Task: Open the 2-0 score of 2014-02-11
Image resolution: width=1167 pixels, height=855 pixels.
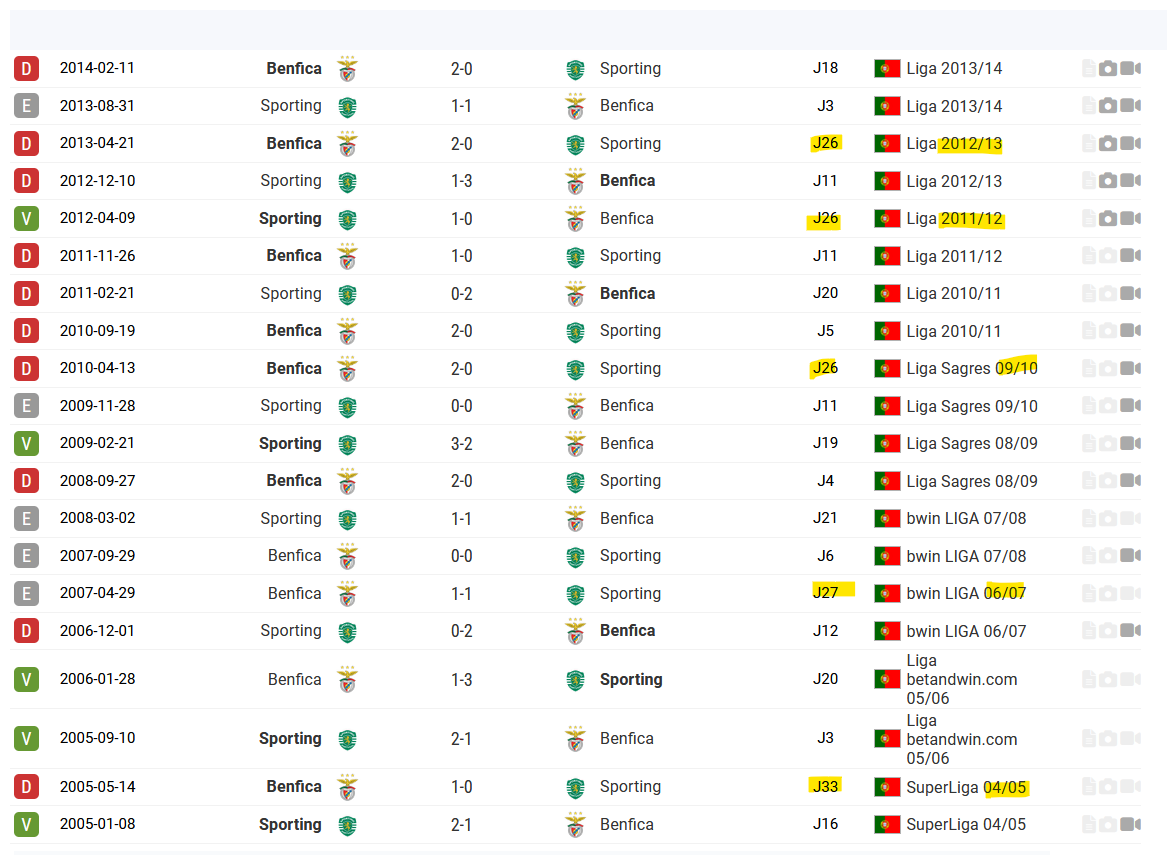Action: [x=461, y=69]
